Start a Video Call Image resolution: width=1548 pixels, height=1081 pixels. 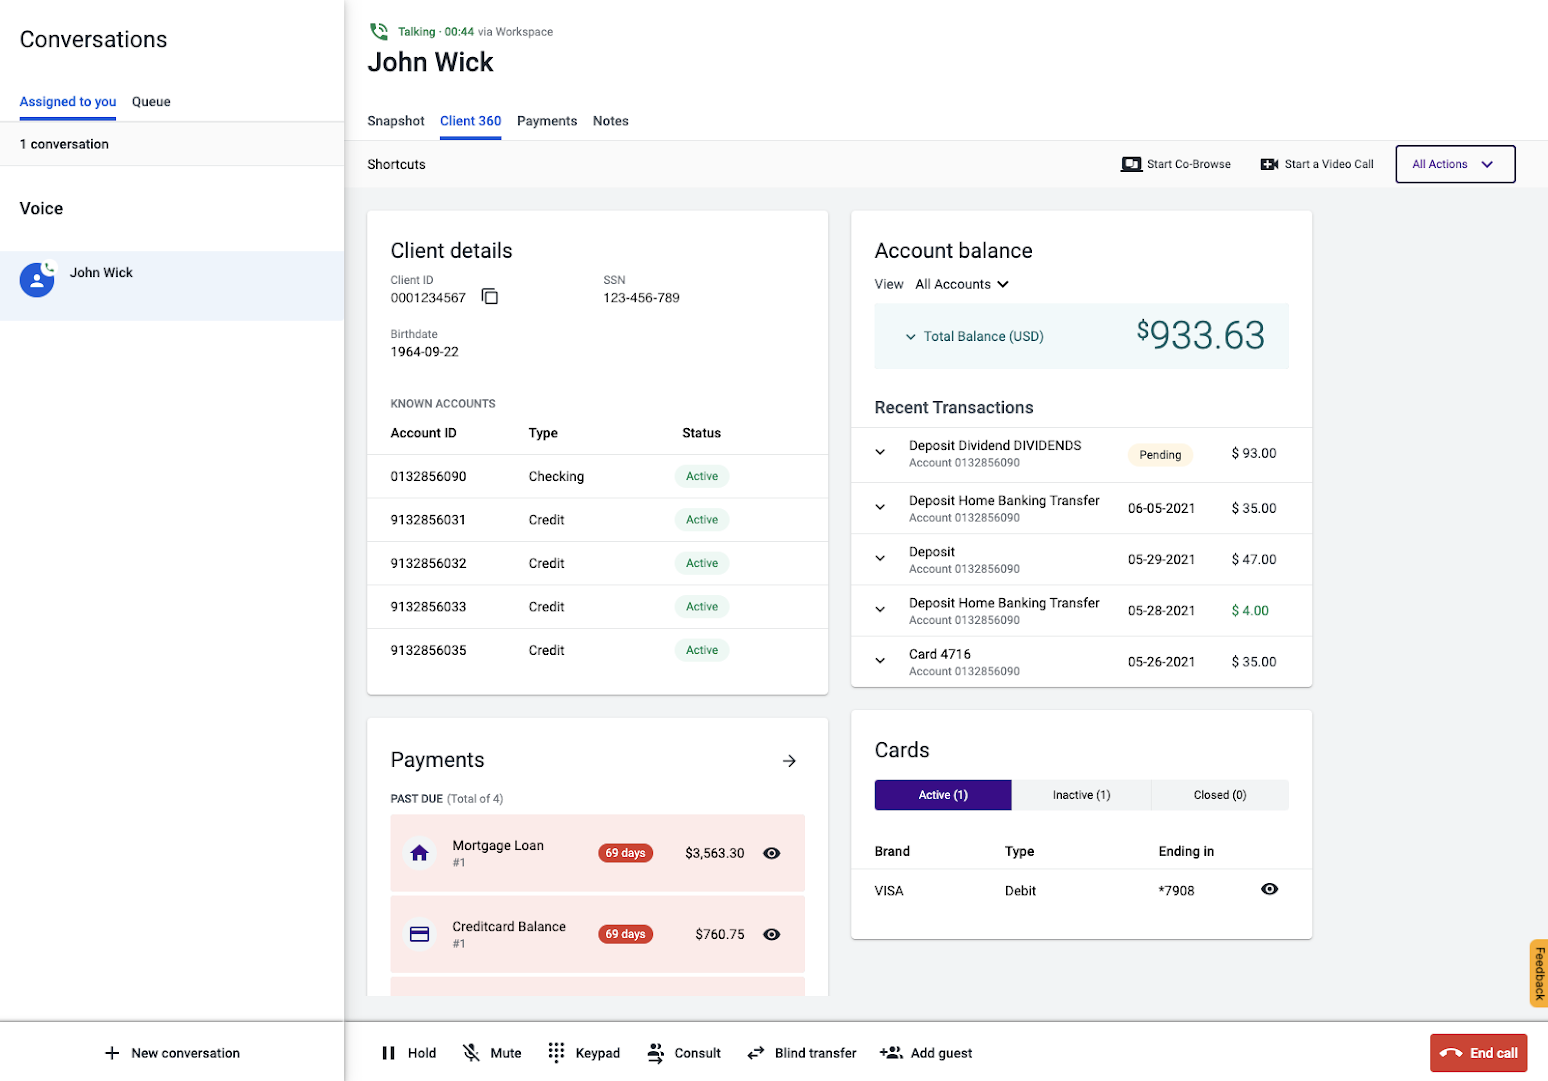pyautogui.click(x=1317, y=164)
